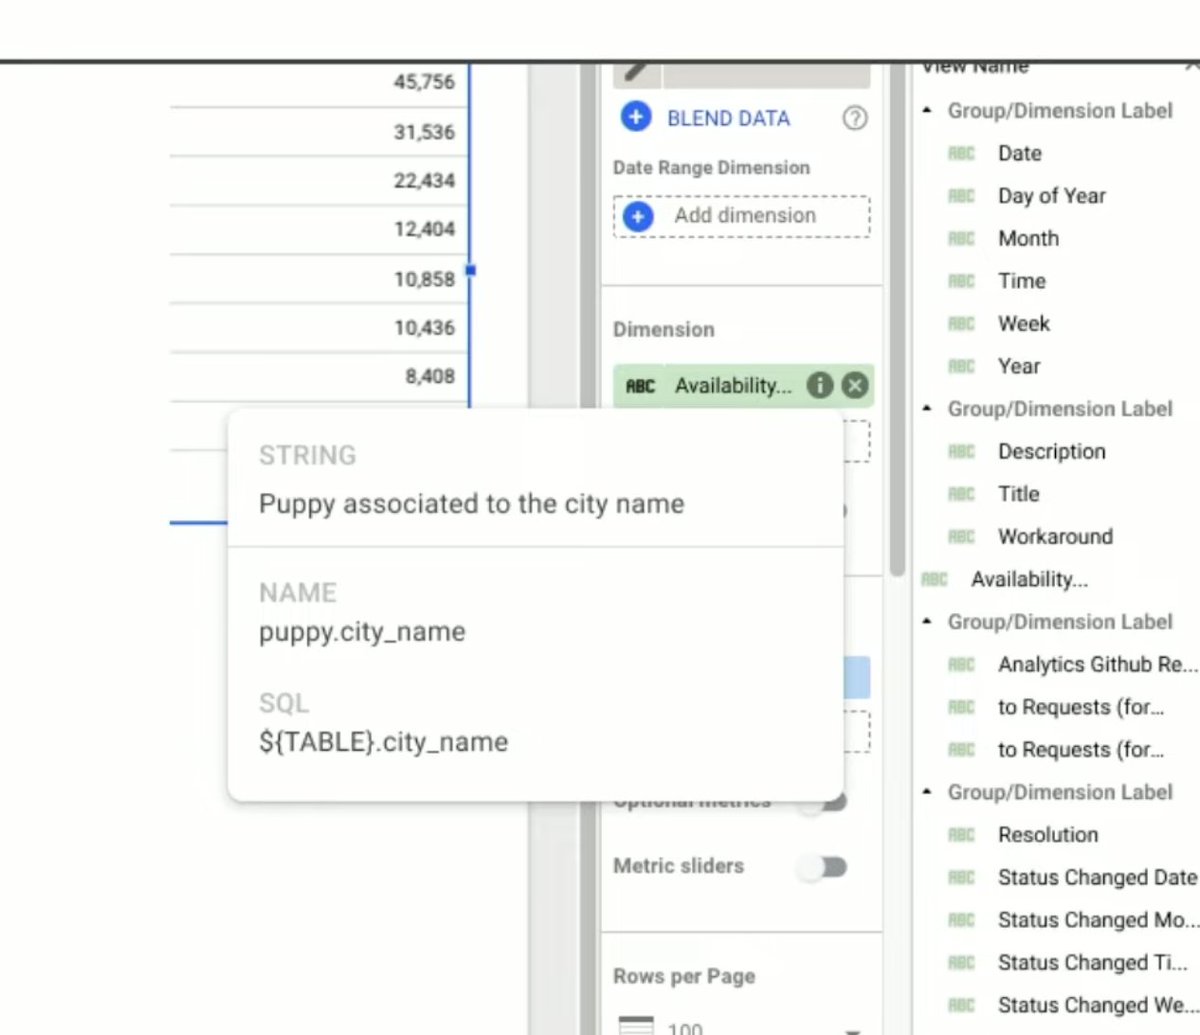This screenshot has width=1200, height=1035.
Task: Click the ABC icon beside Resolution field
Action: pyautogui.click(x=961, y=835)
